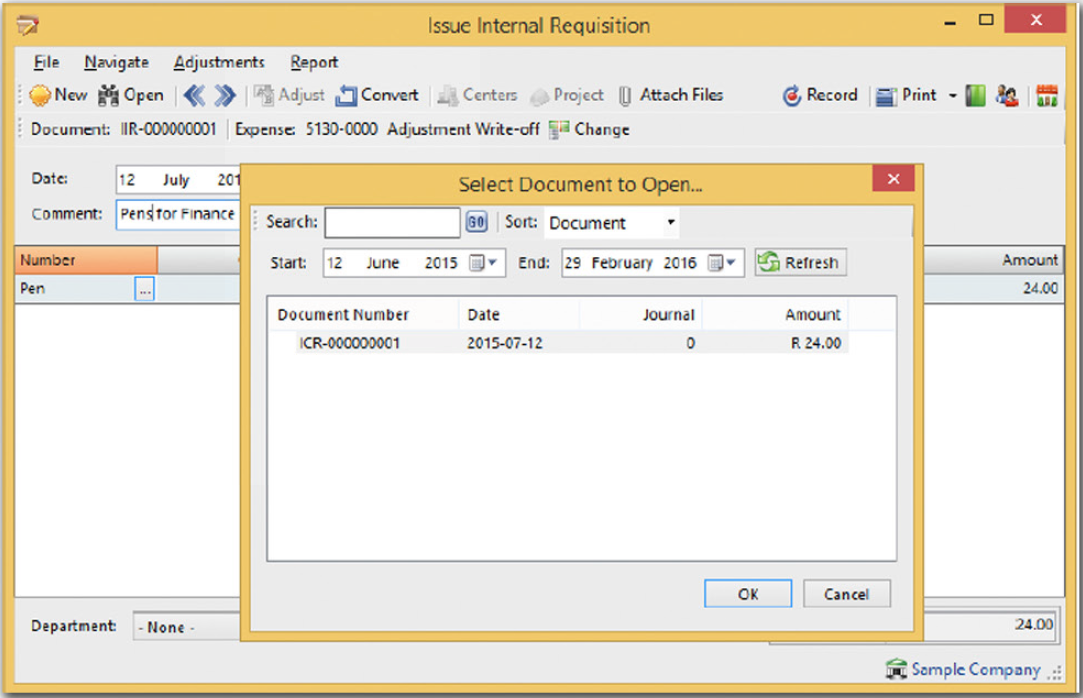Open the End date calendar dropdown
Viewport: 1083px width, 698px height.
(x=722, y=263)
